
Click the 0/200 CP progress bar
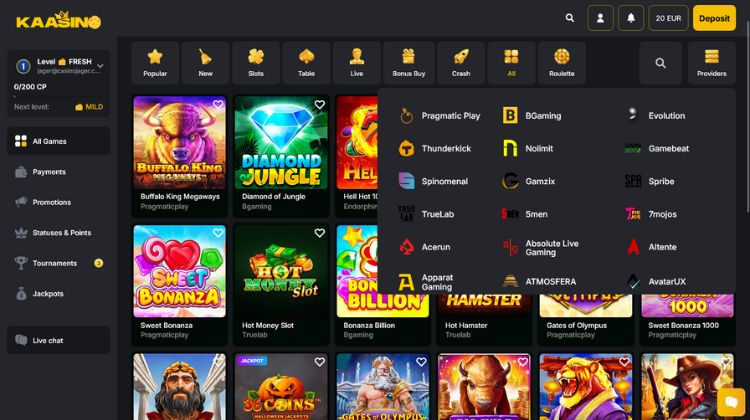[x=58, y=97]
